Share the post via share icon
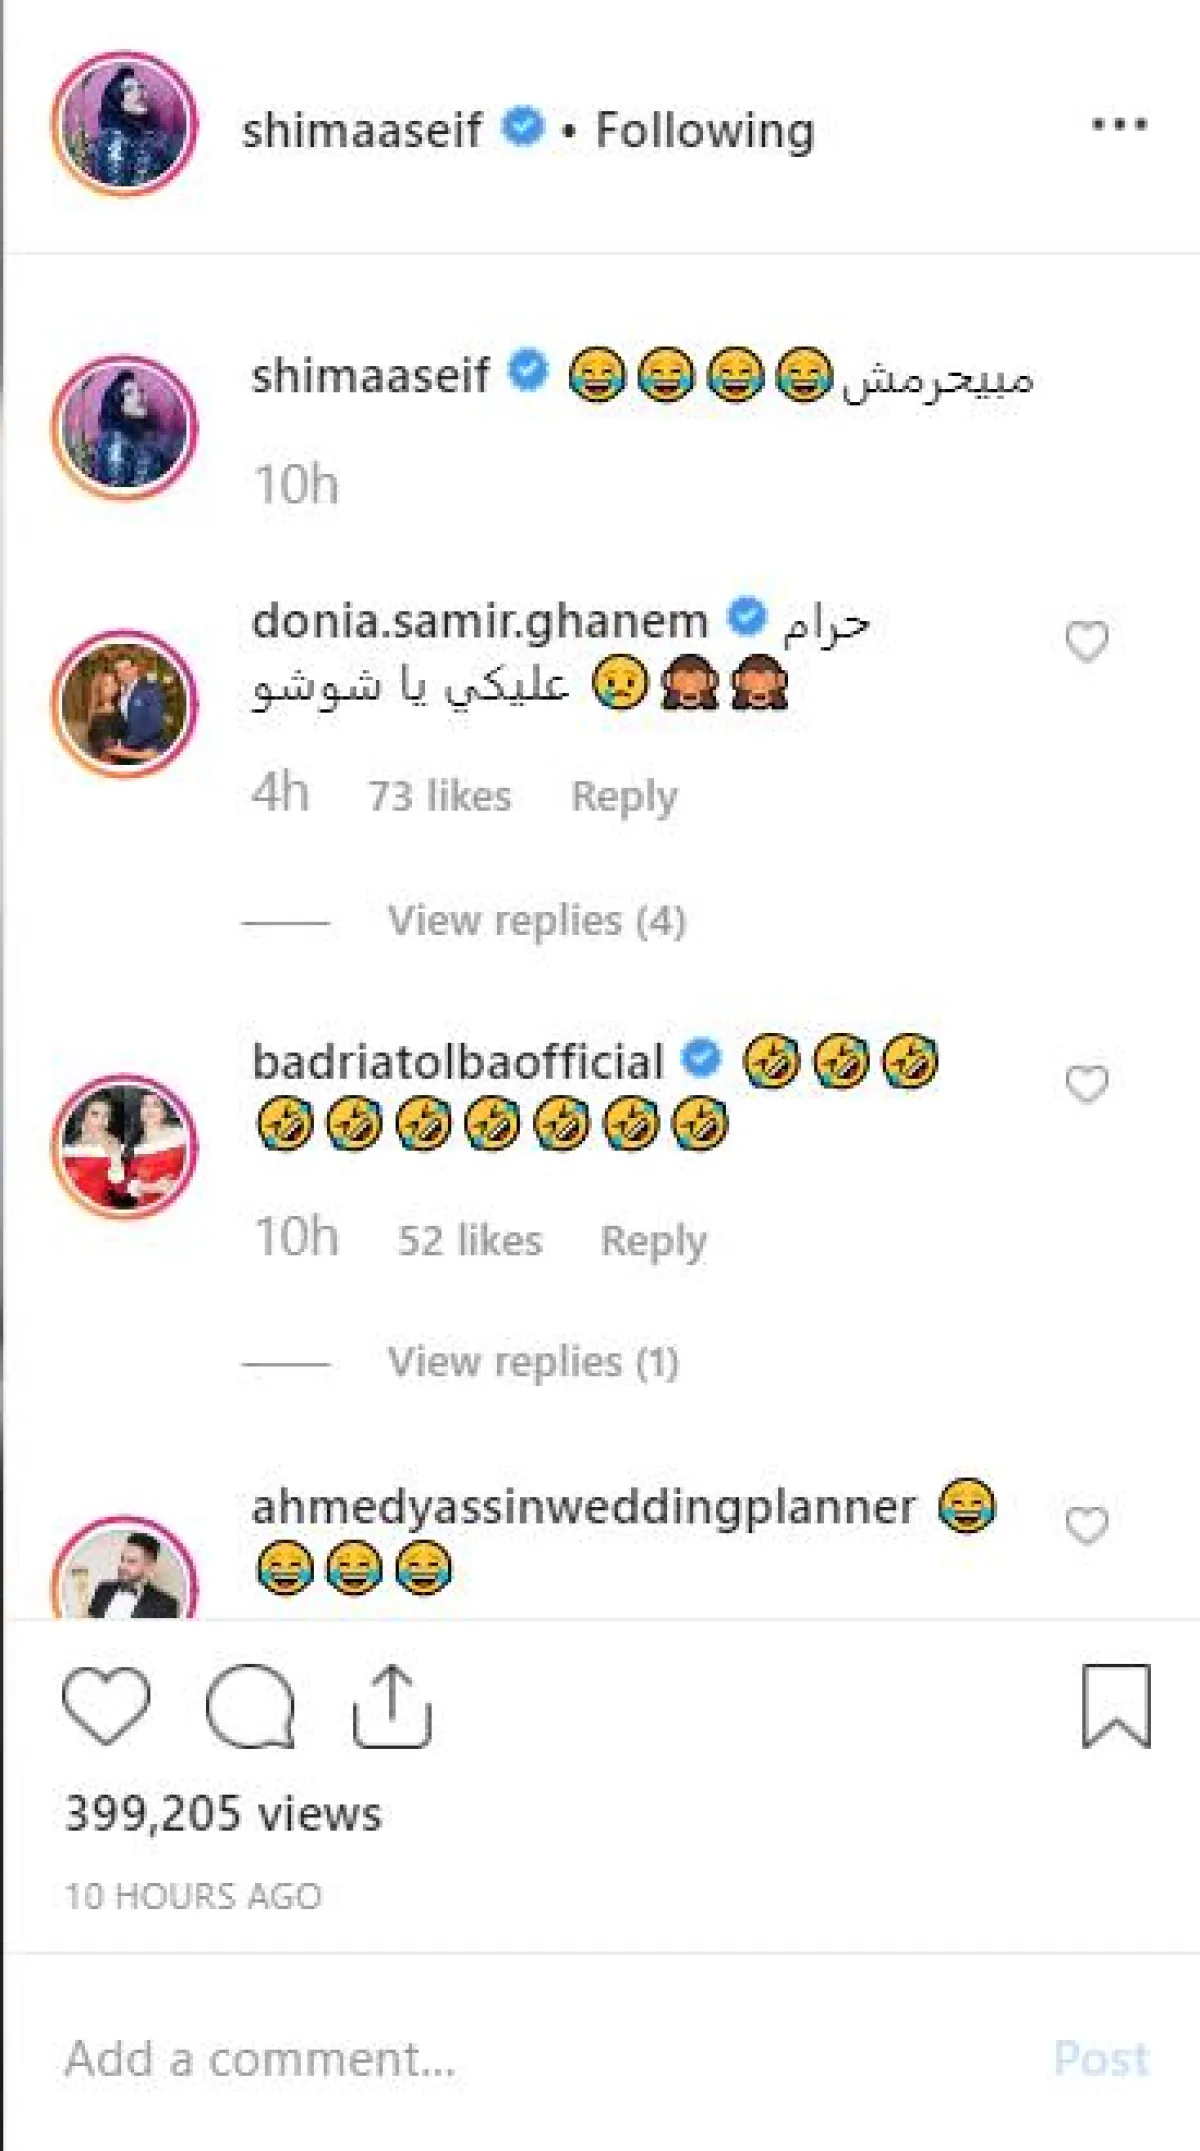The height and width of the screenshot is (2151, 1200). tap(392, 1706)
